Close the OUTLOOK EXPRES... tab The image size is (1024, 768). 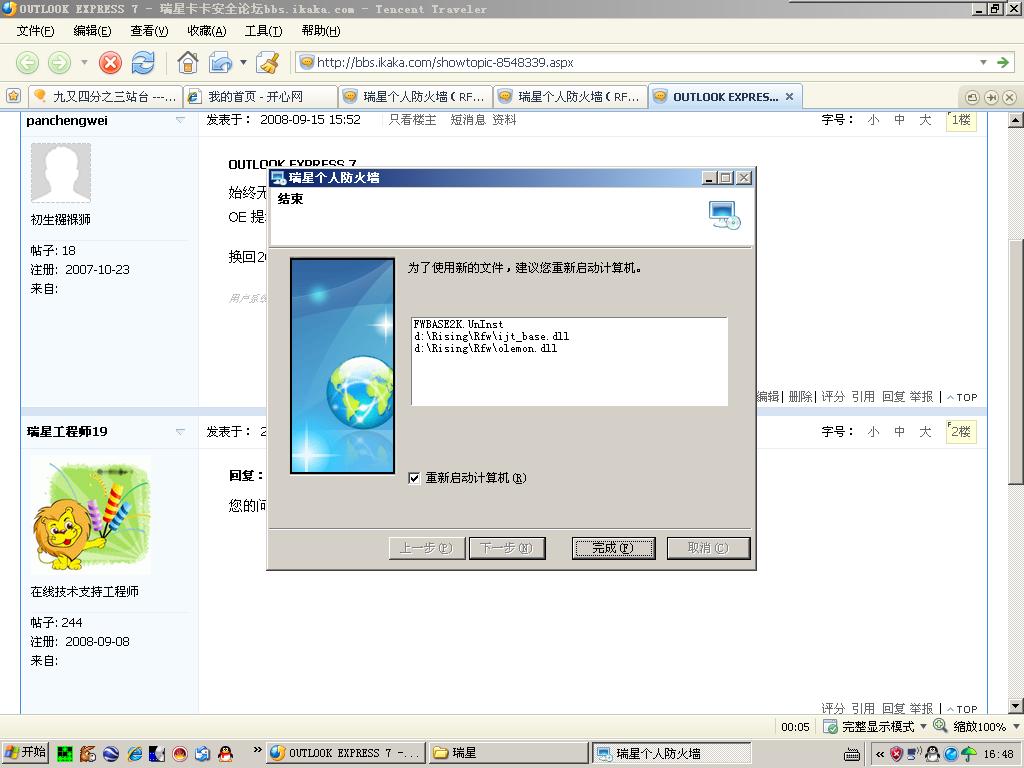(790, 97)
